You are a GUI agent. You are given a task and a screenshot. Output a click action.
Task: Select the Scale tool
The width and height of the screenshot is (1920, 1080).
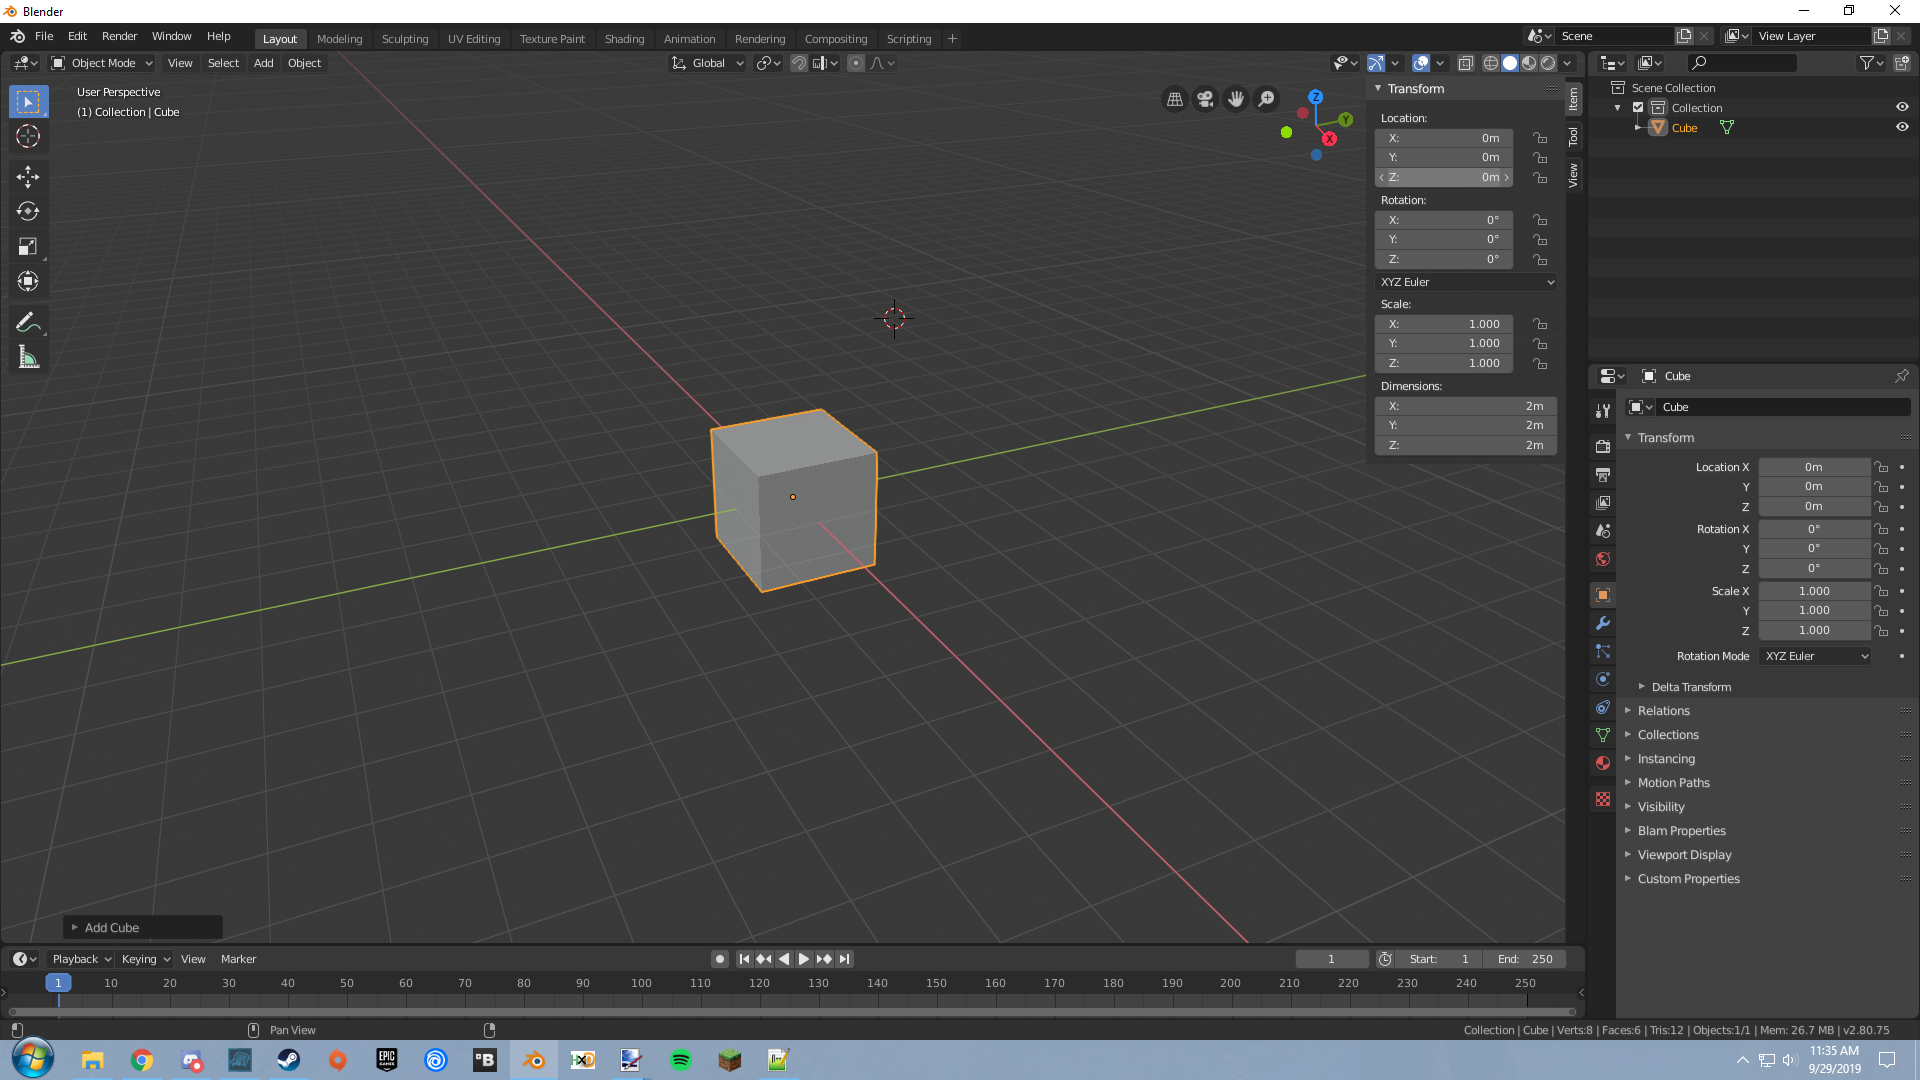click(28, 246)
